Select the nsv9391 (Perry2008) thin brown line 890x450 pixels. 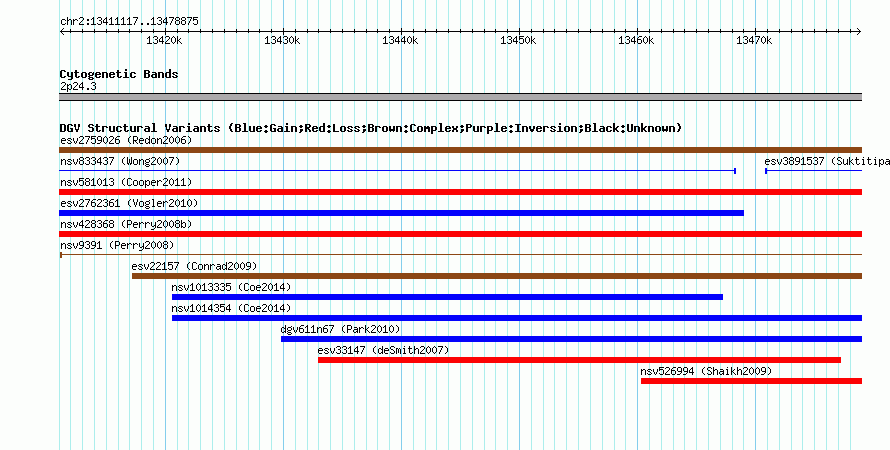(460, 255)
